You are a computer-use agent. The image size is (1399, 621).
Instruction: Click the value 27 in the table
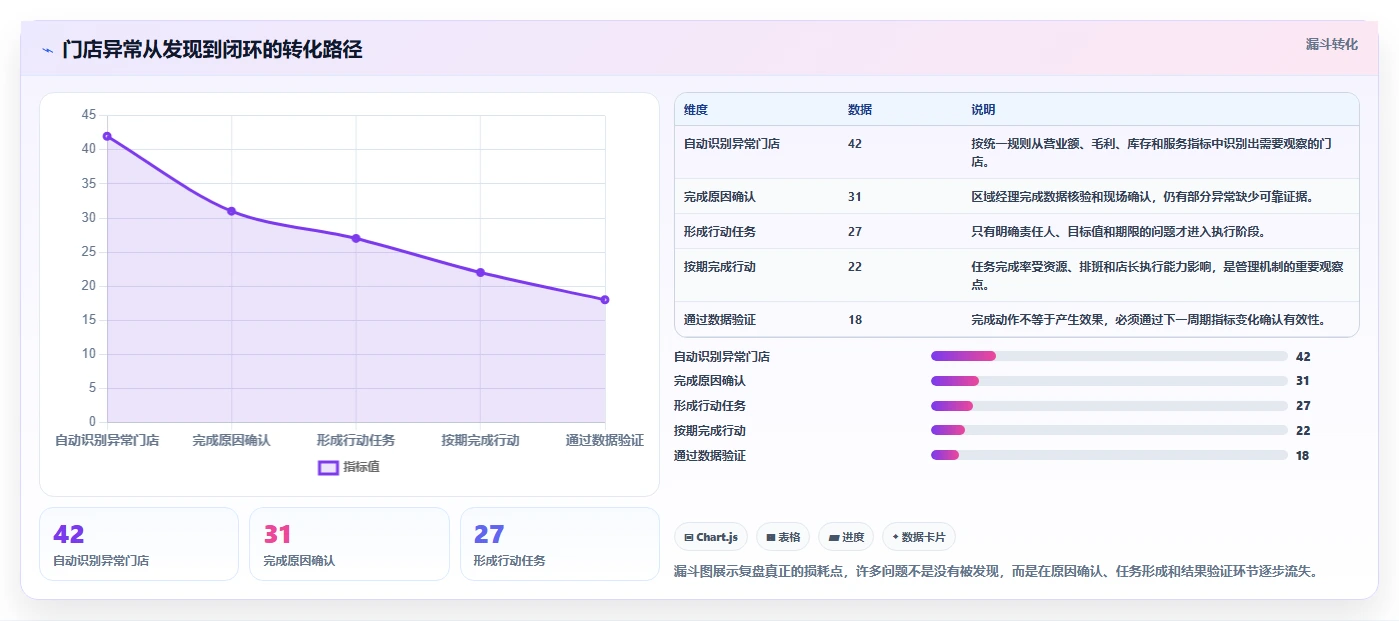855,231
